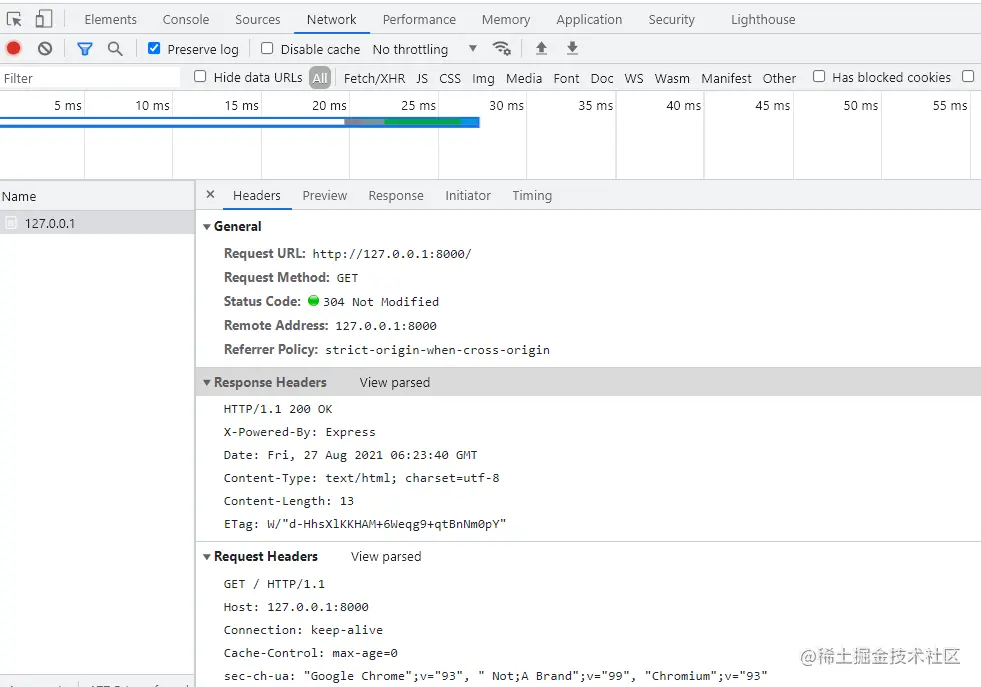Filter requests by Wasm
Screen dimensions: 981x687
(x=672, y=78)
